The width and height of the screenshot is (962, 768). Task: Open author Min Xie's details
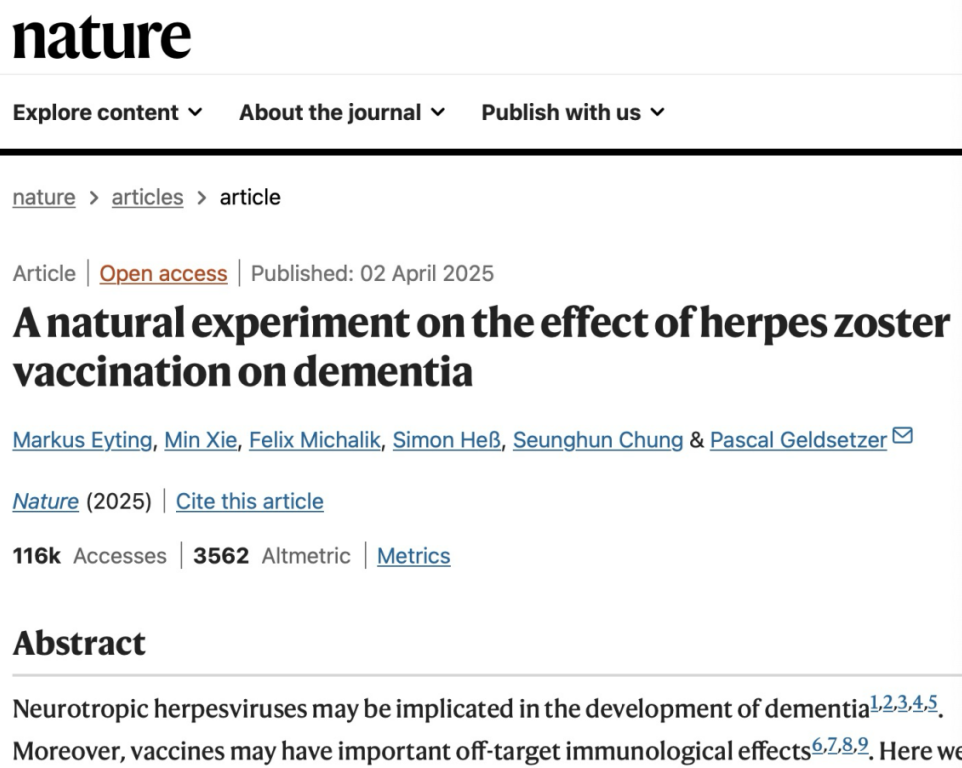[201, 440]
